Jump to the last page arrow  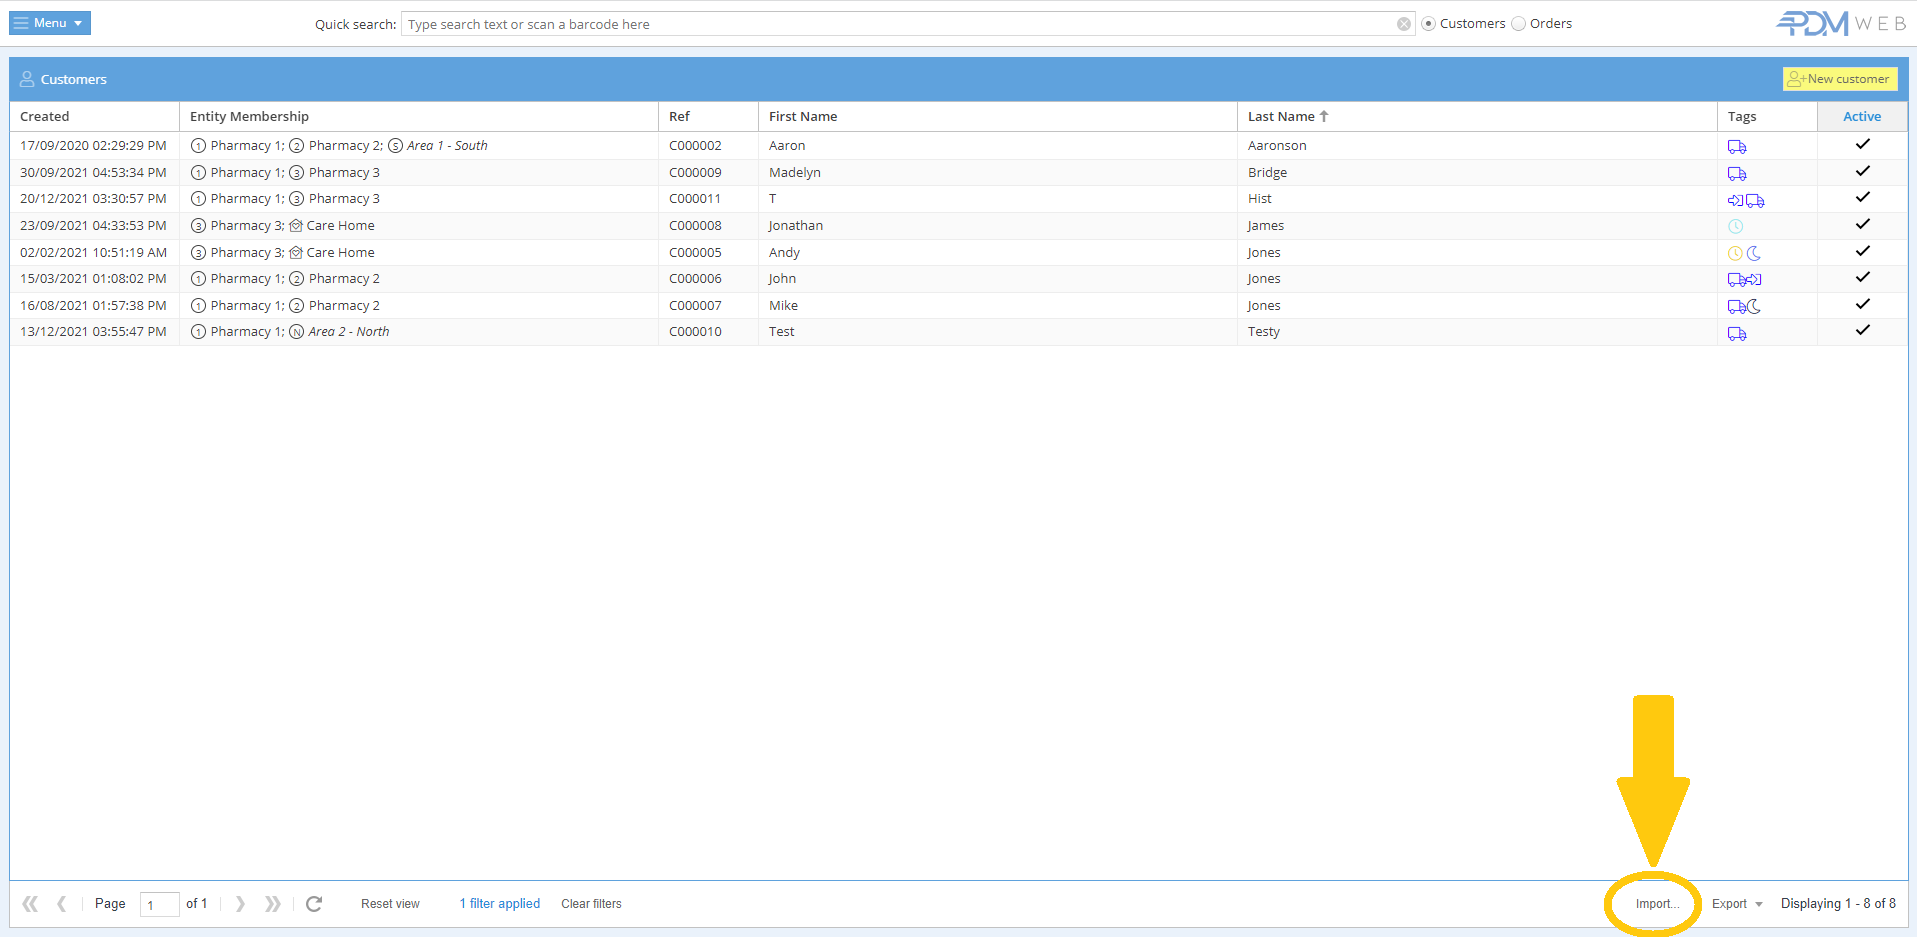(272, 904)
